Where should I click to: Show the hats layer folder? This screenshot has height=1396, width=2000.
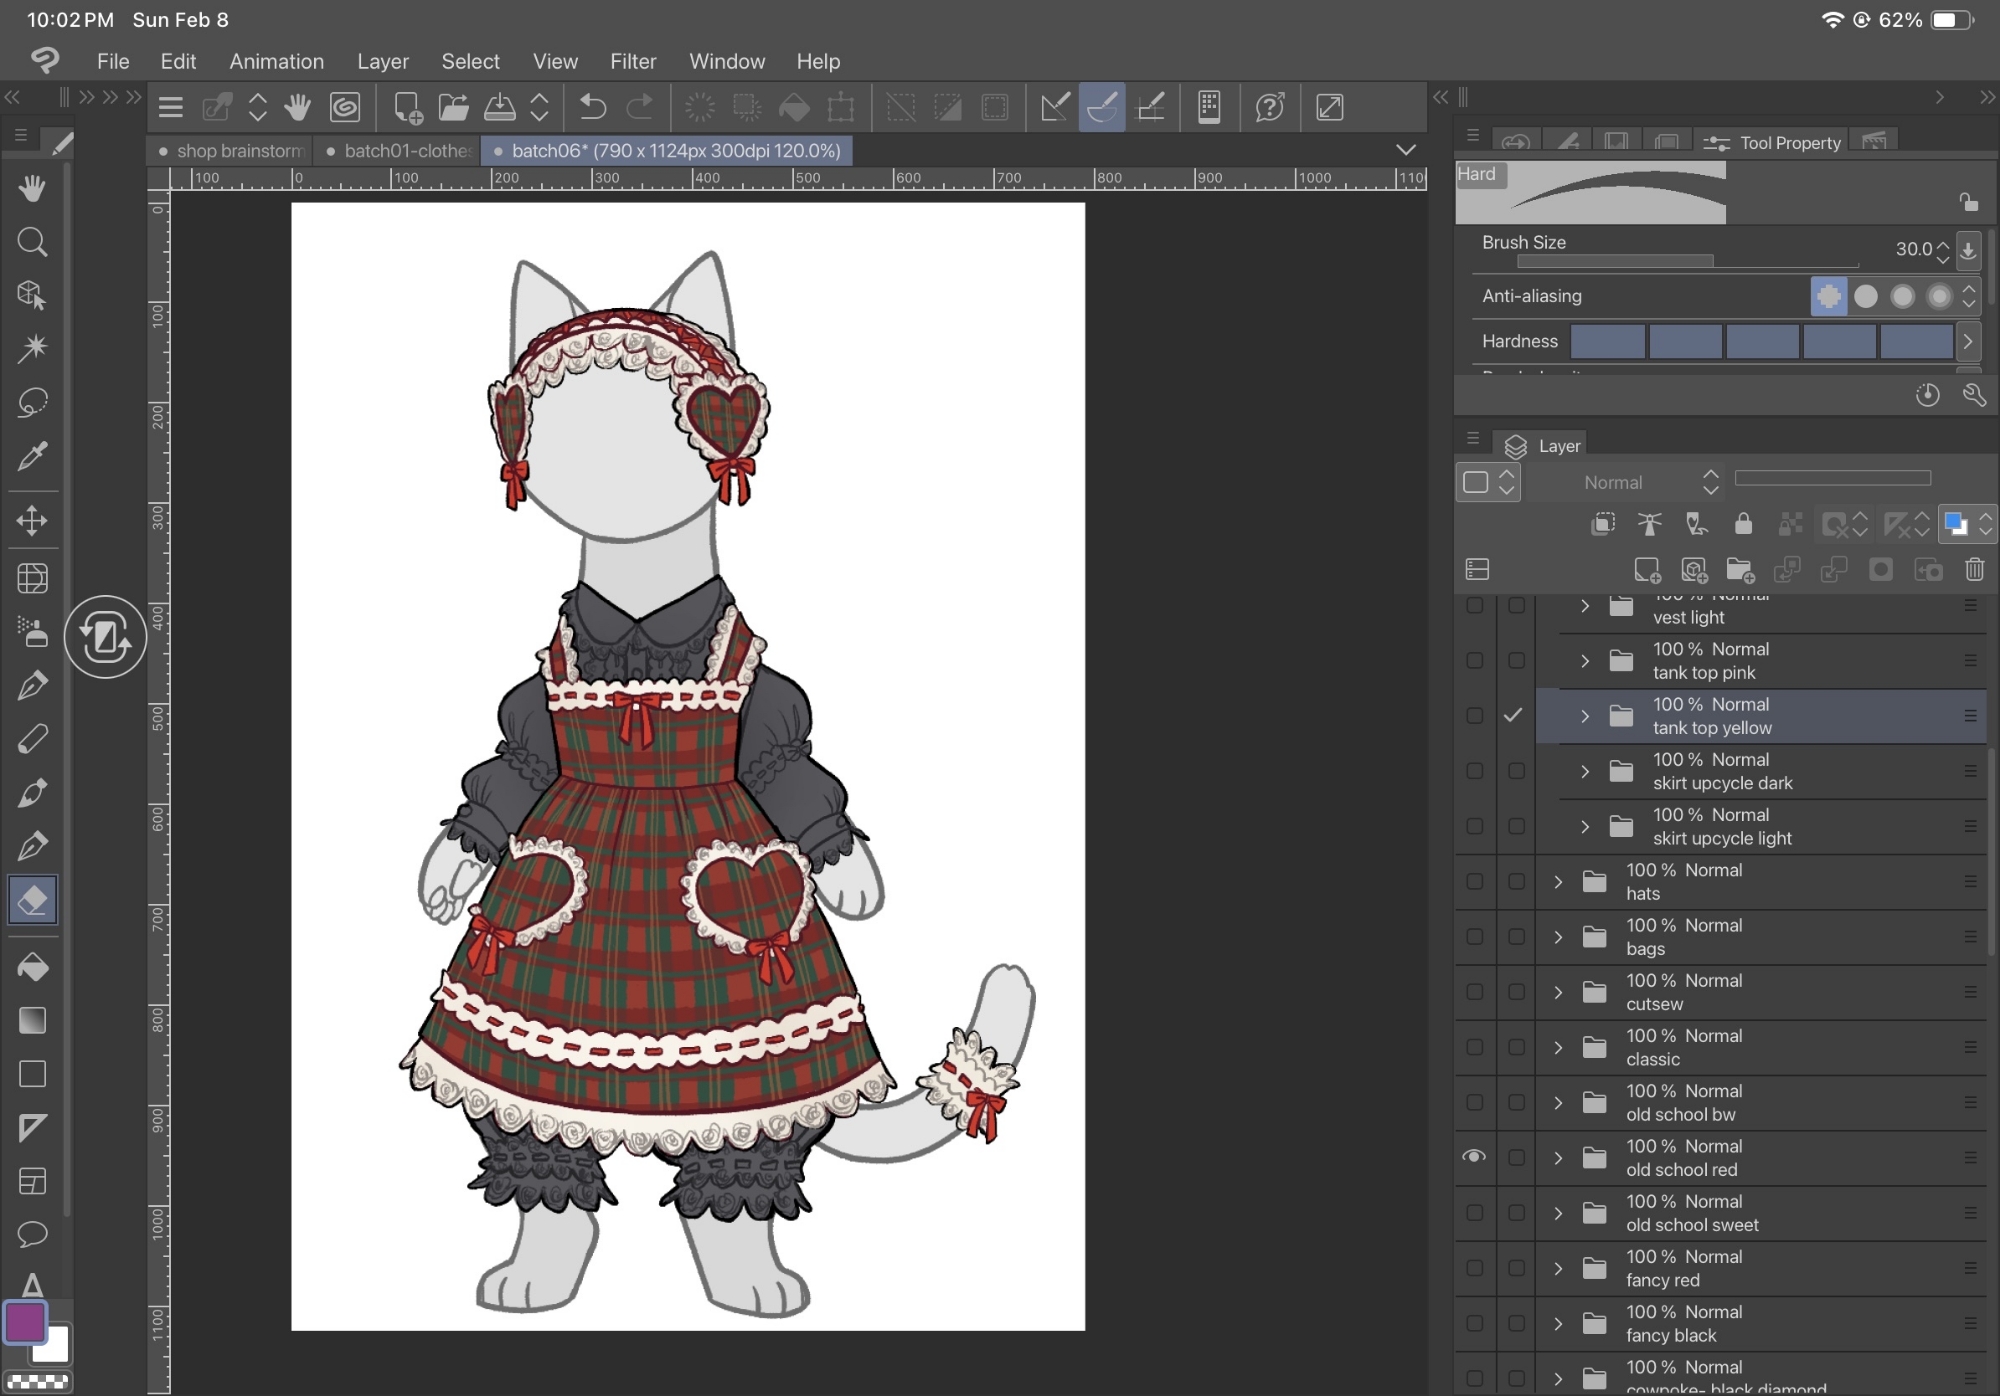(x=1474, y=882)
